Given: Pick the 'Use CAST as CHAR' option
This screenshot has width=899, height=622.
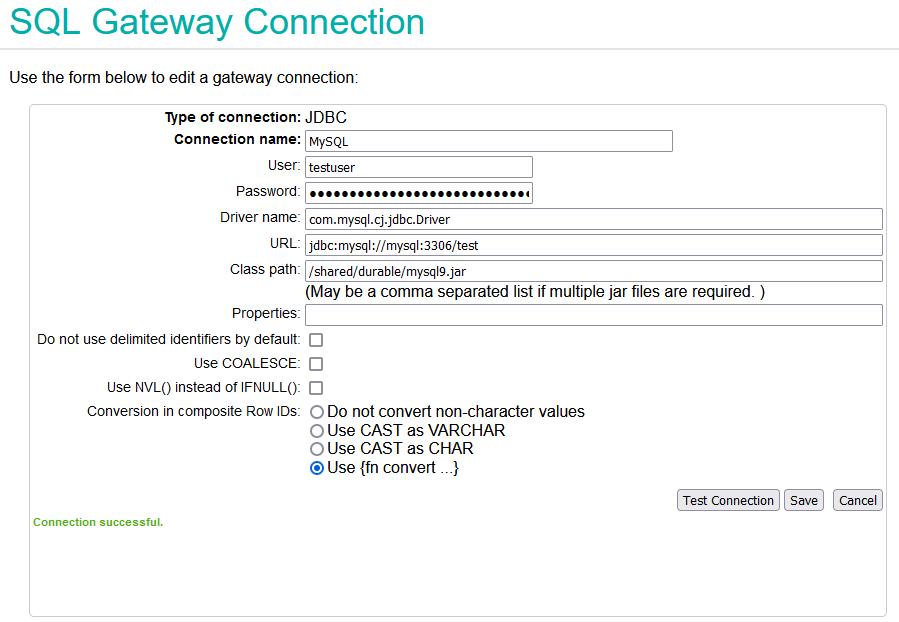Looking at the screenshot, I should click(x=316, y=449).
